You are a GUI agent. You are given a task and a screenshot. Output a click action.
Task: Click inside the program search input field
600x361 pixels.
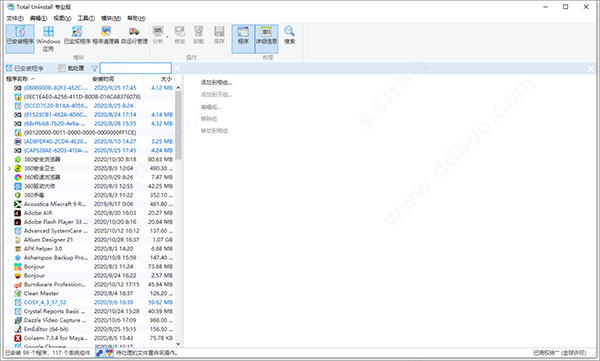point(135,68)
